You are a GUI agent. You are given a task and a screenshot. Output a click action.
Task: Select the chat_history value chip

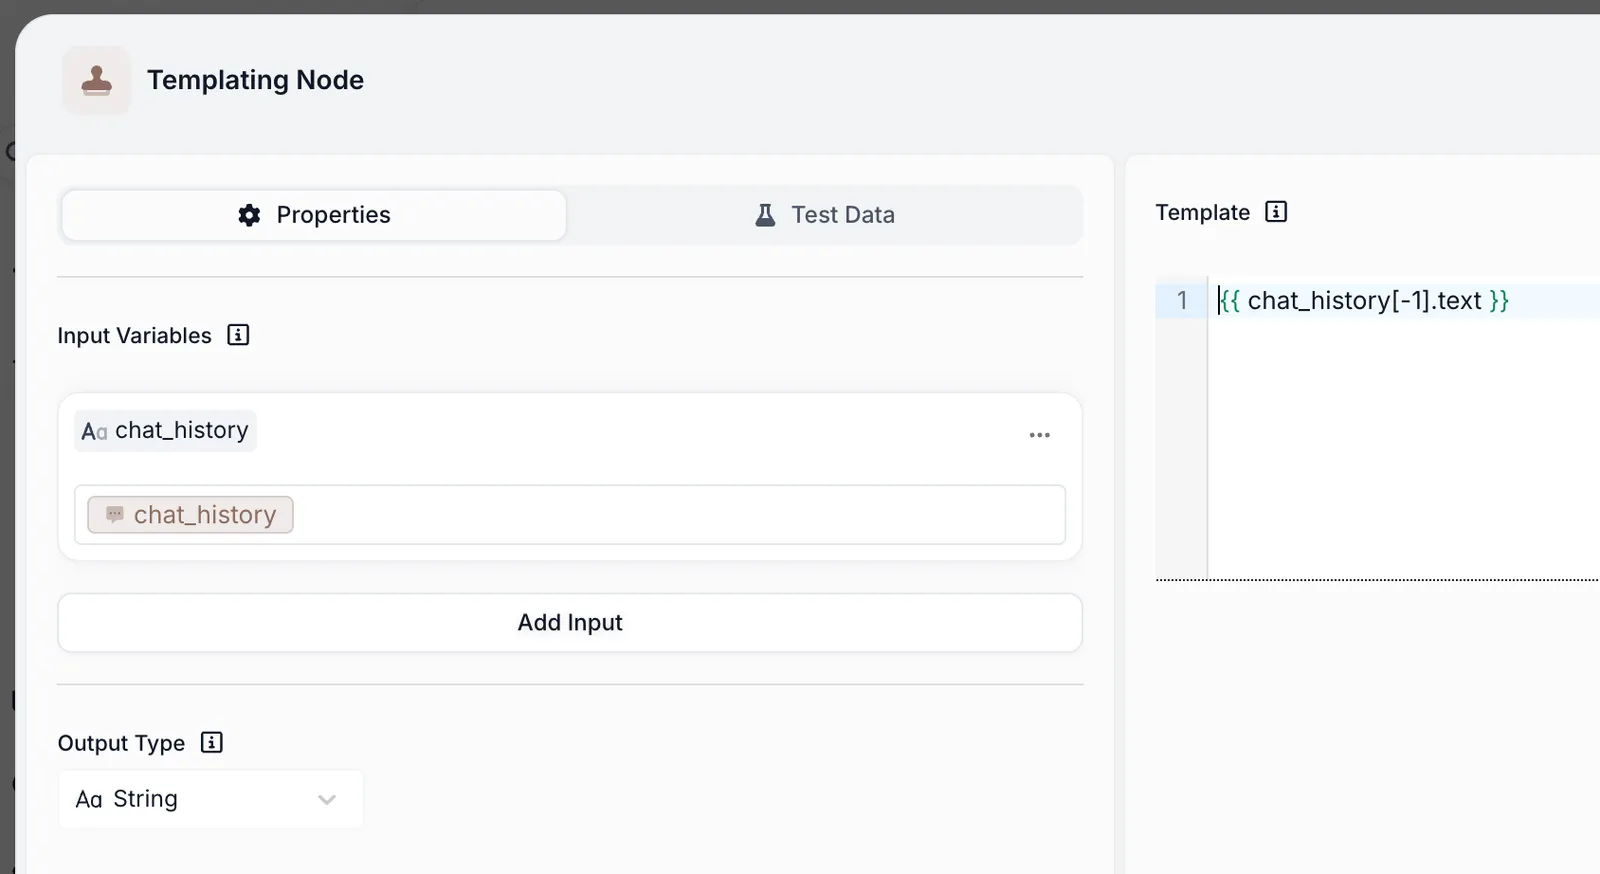coord(190,515)
